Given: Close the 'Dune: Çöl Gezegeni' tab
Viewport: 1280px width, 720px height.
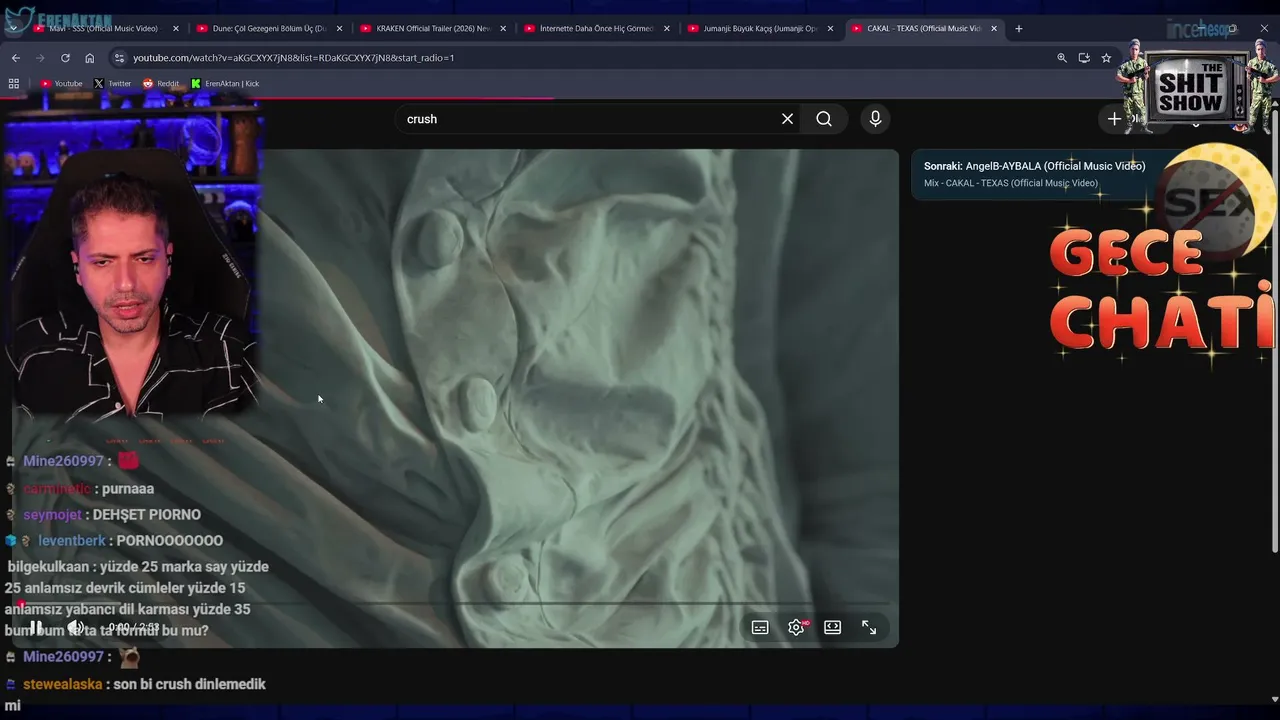Looking at the screenshot, I should tap(339, 29).
